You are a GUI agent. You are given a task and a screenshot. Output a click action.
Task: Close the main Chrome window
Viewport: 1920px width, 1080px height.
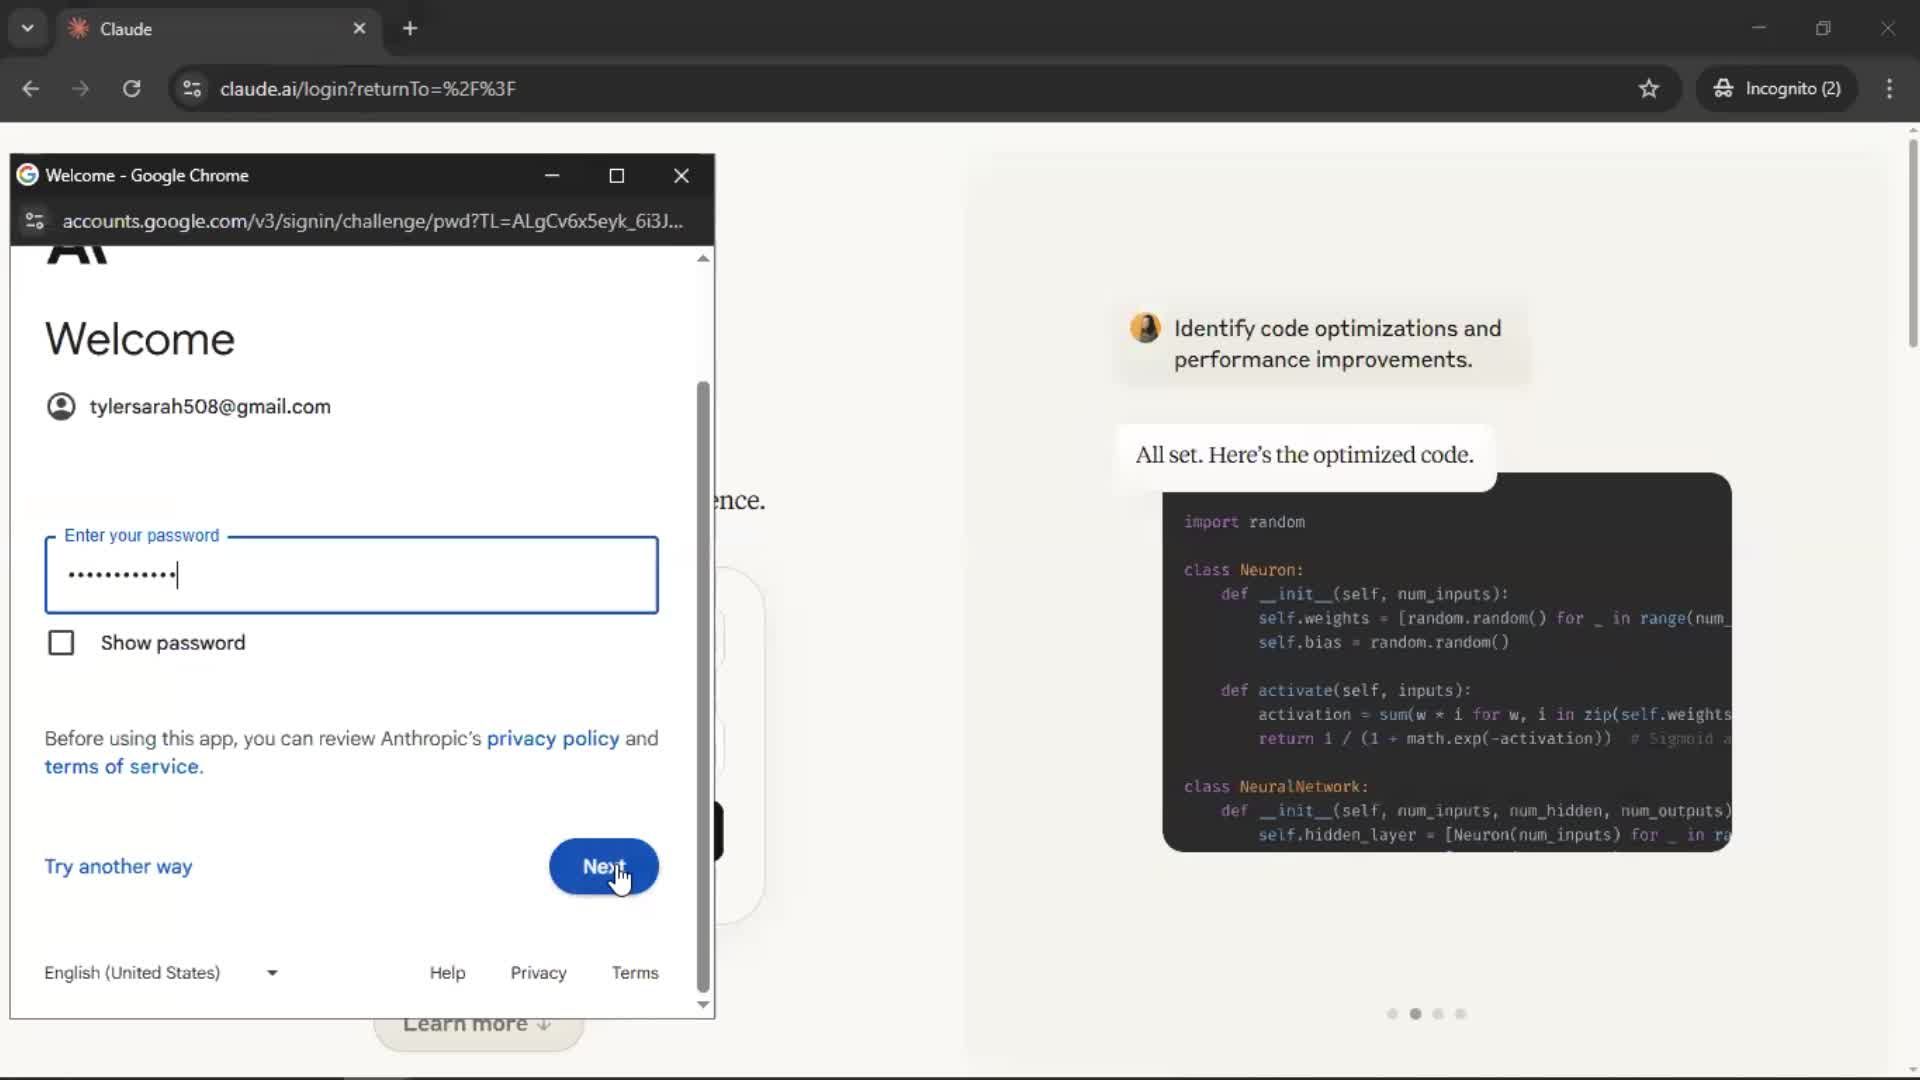[x=1887, y=28]
